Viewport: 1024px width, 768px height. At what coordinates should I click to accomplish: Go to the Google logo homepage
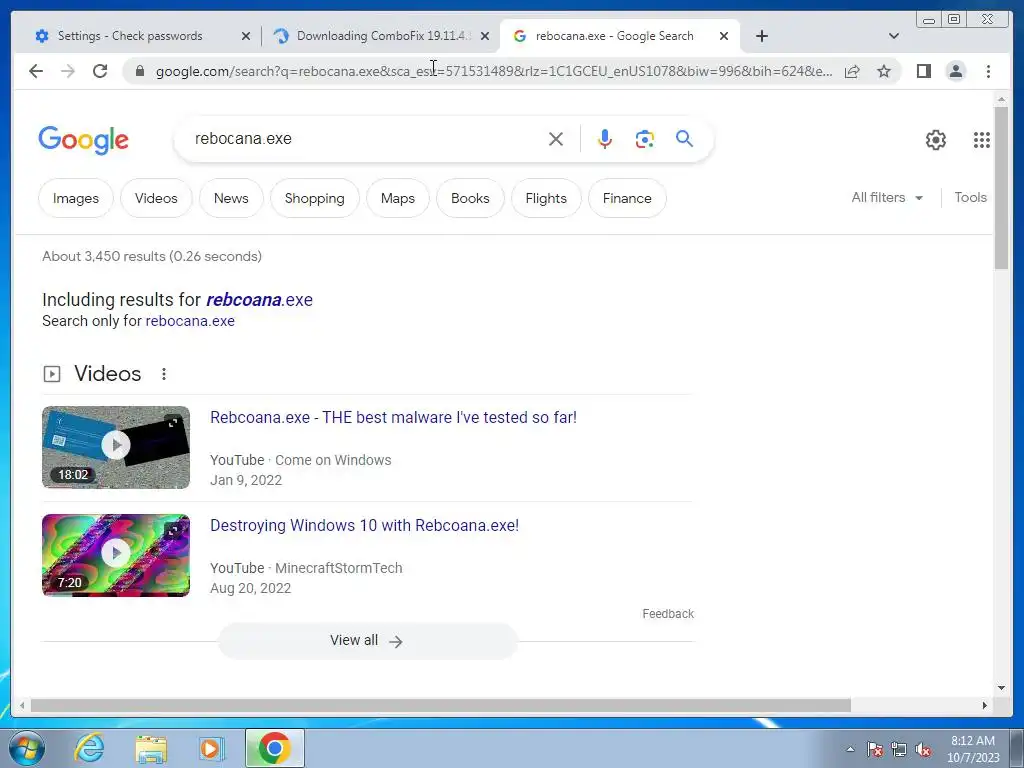[84, 140]
